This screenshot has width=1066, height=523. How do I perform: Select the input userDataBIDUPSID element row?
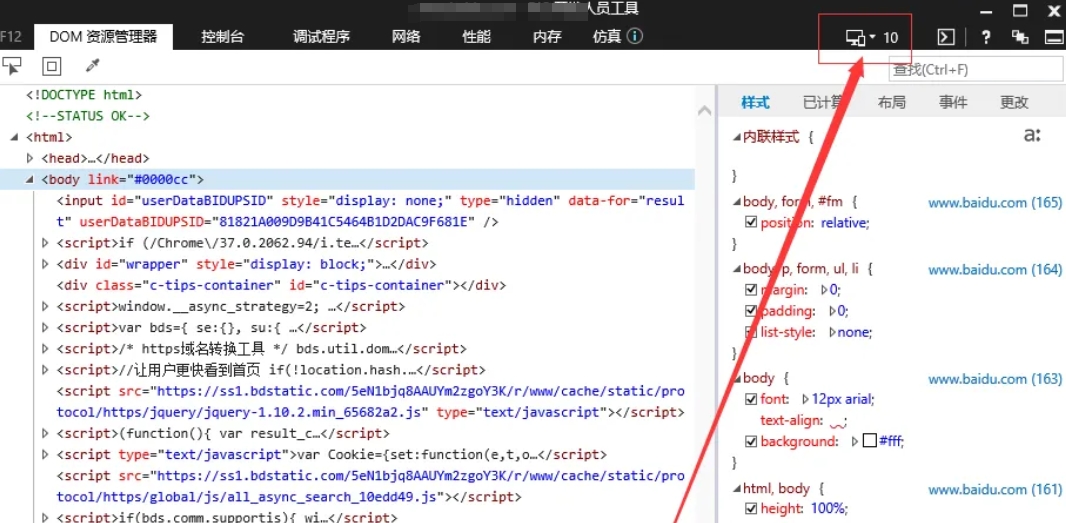pyautogui.click(x=371, y=212)
